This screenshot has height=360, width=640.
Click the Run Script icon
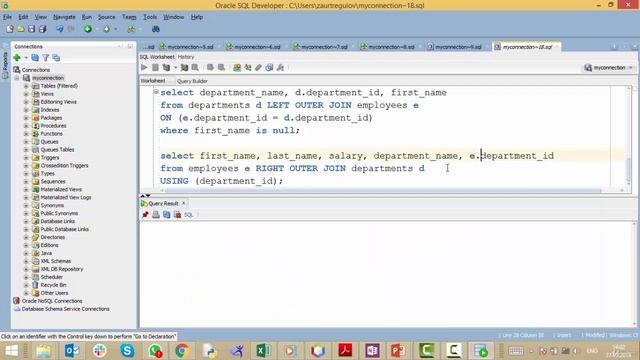point(155,67)
